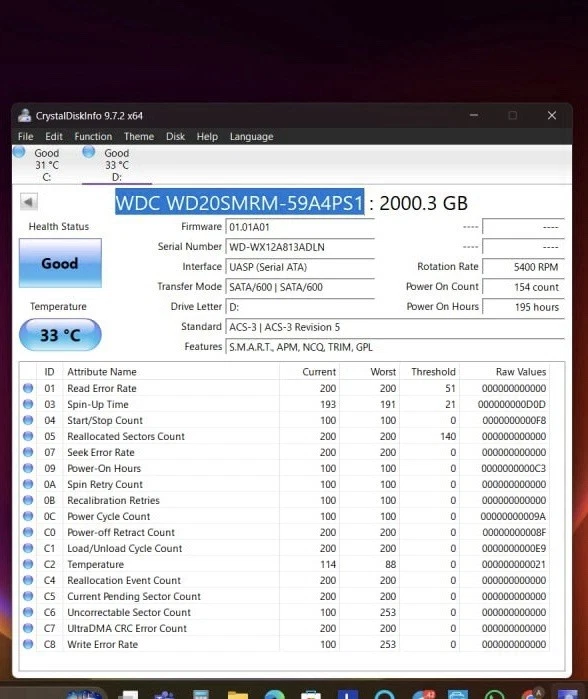Screen dimensions: 588x699
Task: Click the status dot for Power-On Hours row
Action: [x=28, y=468]
